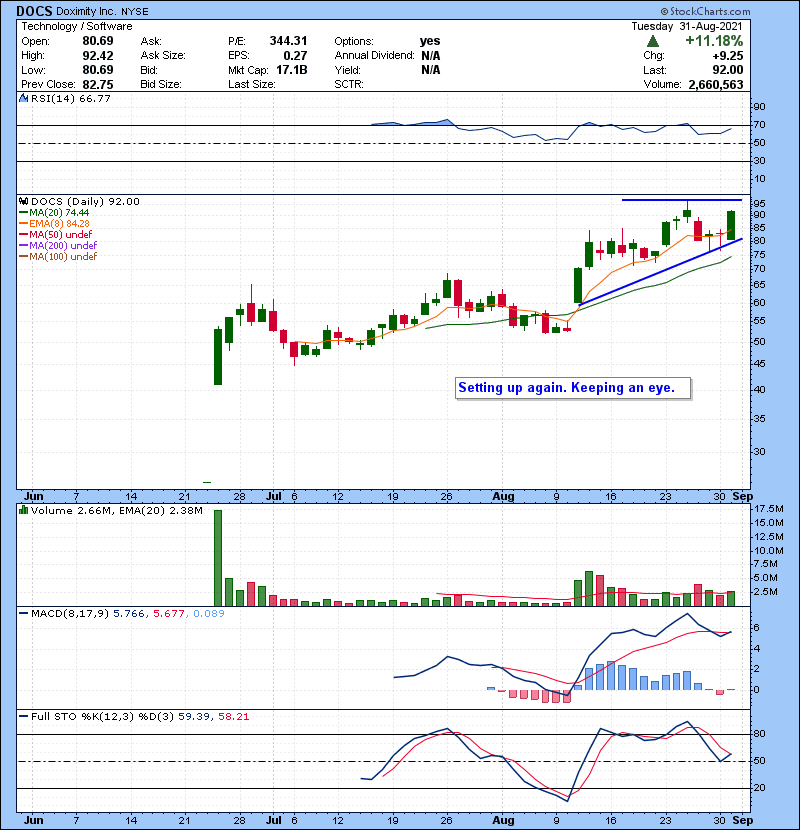Click the Mkt Cap value 17.1B
This screenshot has width=800, height=830.
pyautogui.click(x=292, y=70)
